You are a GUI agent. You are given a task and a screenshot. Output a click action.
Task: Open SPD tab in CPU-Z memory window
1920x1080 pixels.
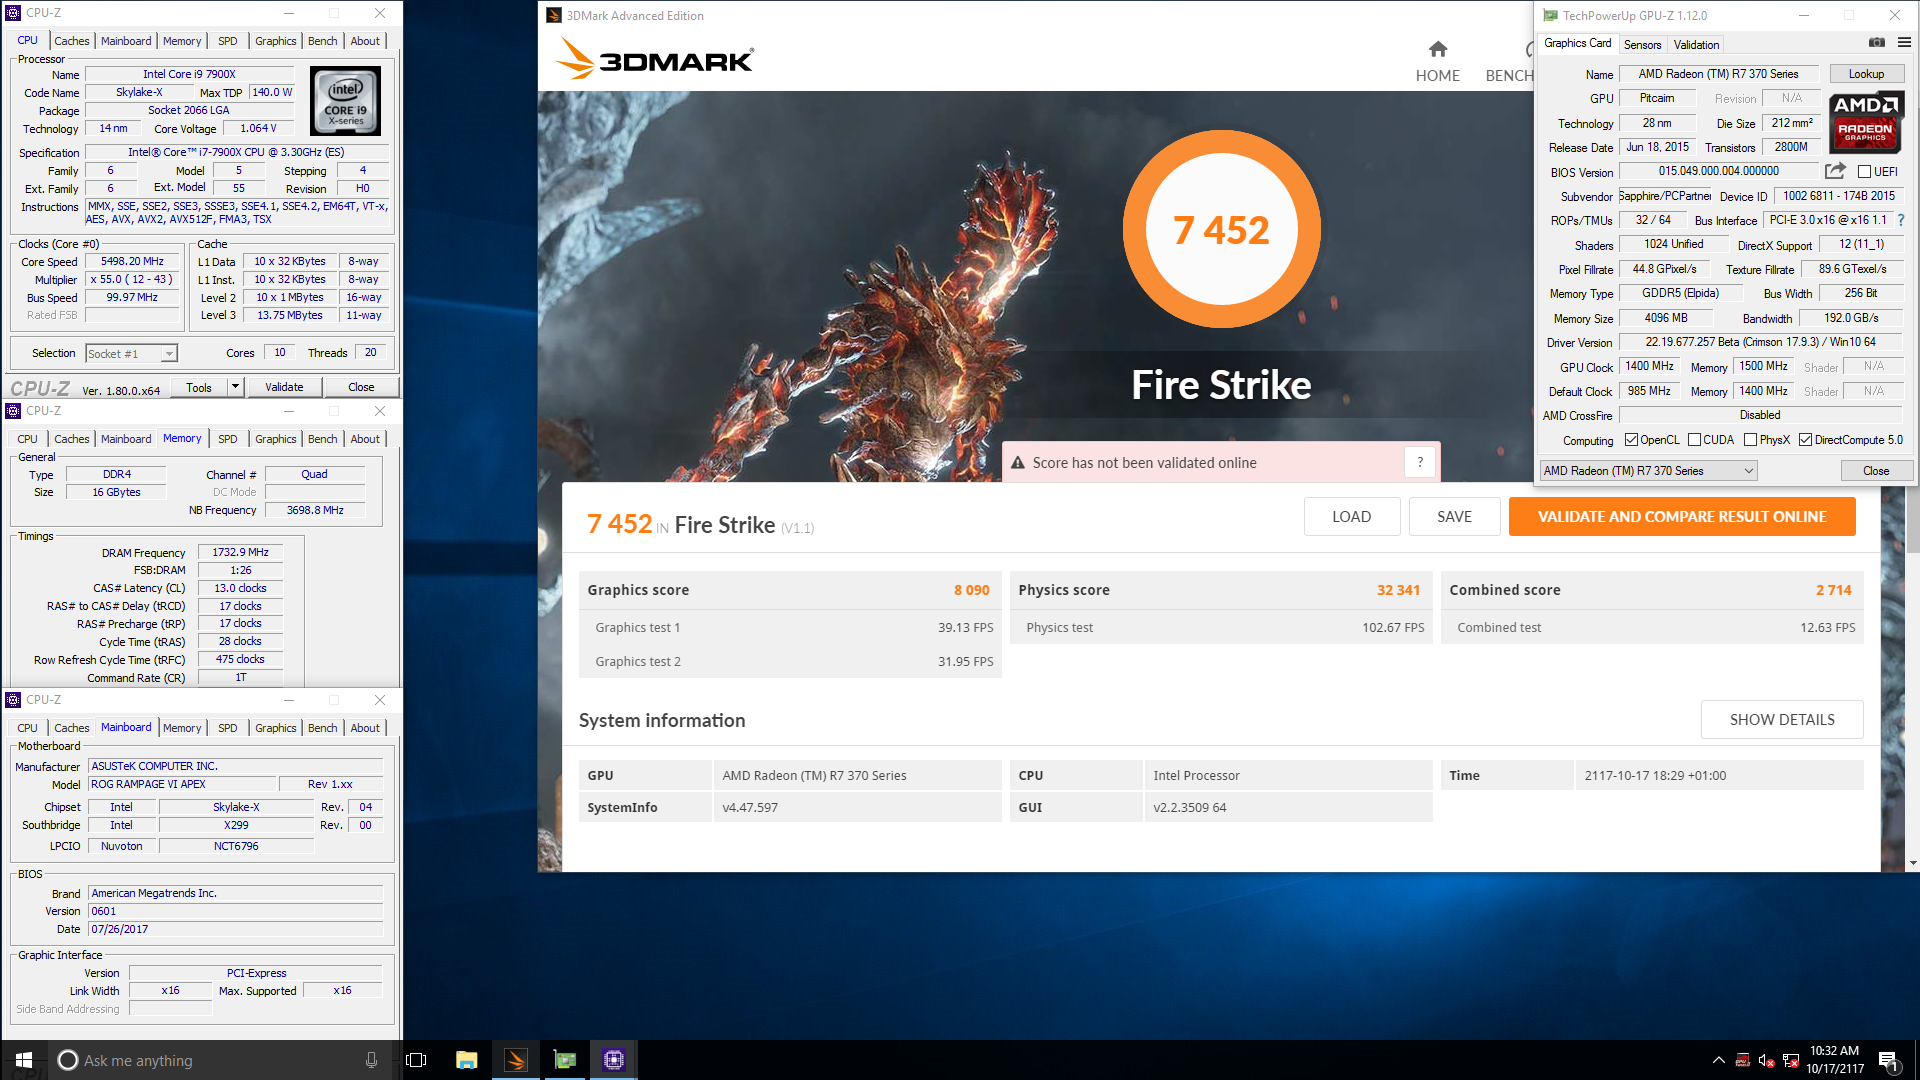pyautogui.click(x=228, y=439)
